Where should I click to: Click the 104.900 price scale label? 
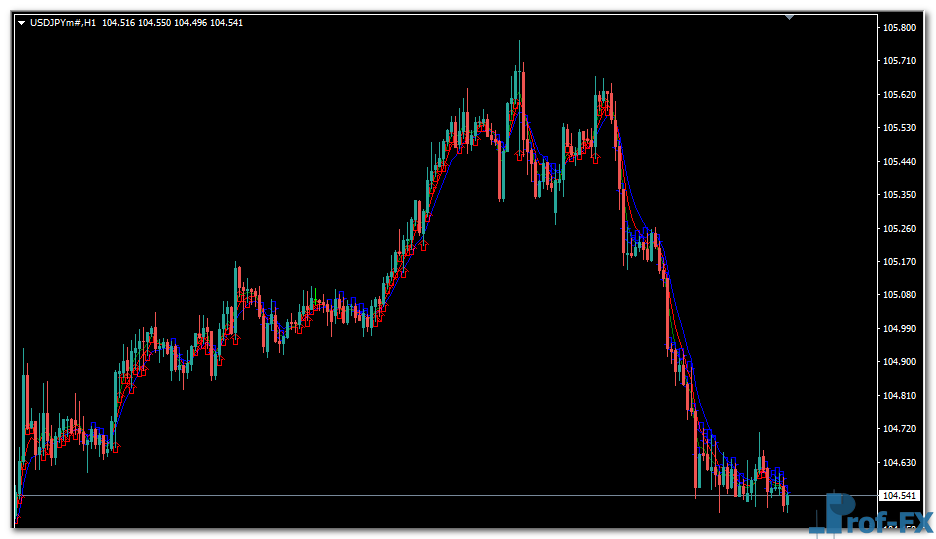[900, 362]
